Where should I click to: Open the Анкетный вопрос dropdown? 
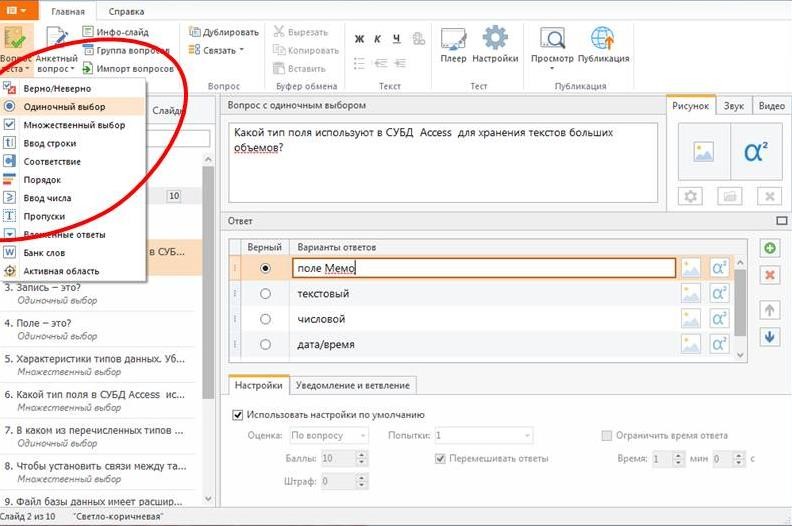pyautogui.click(x=57, y=50)
